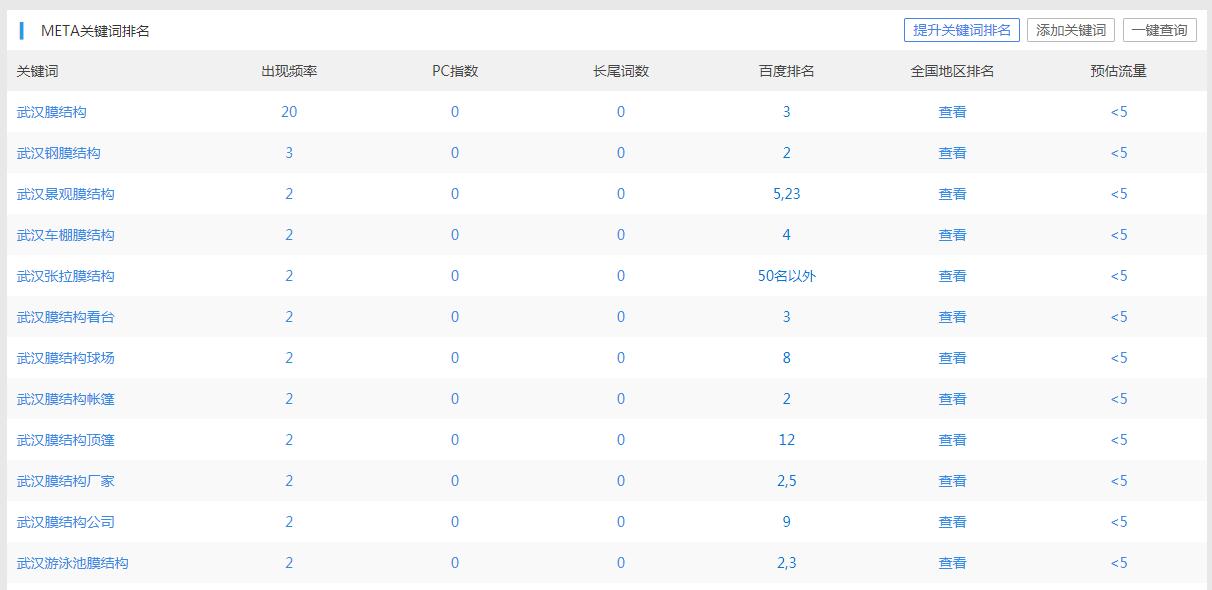This screenshot has height=590, width=1212.
Task: Click frequency value 3 for 武汉钢膜结构
Action: tap(289, 153)
